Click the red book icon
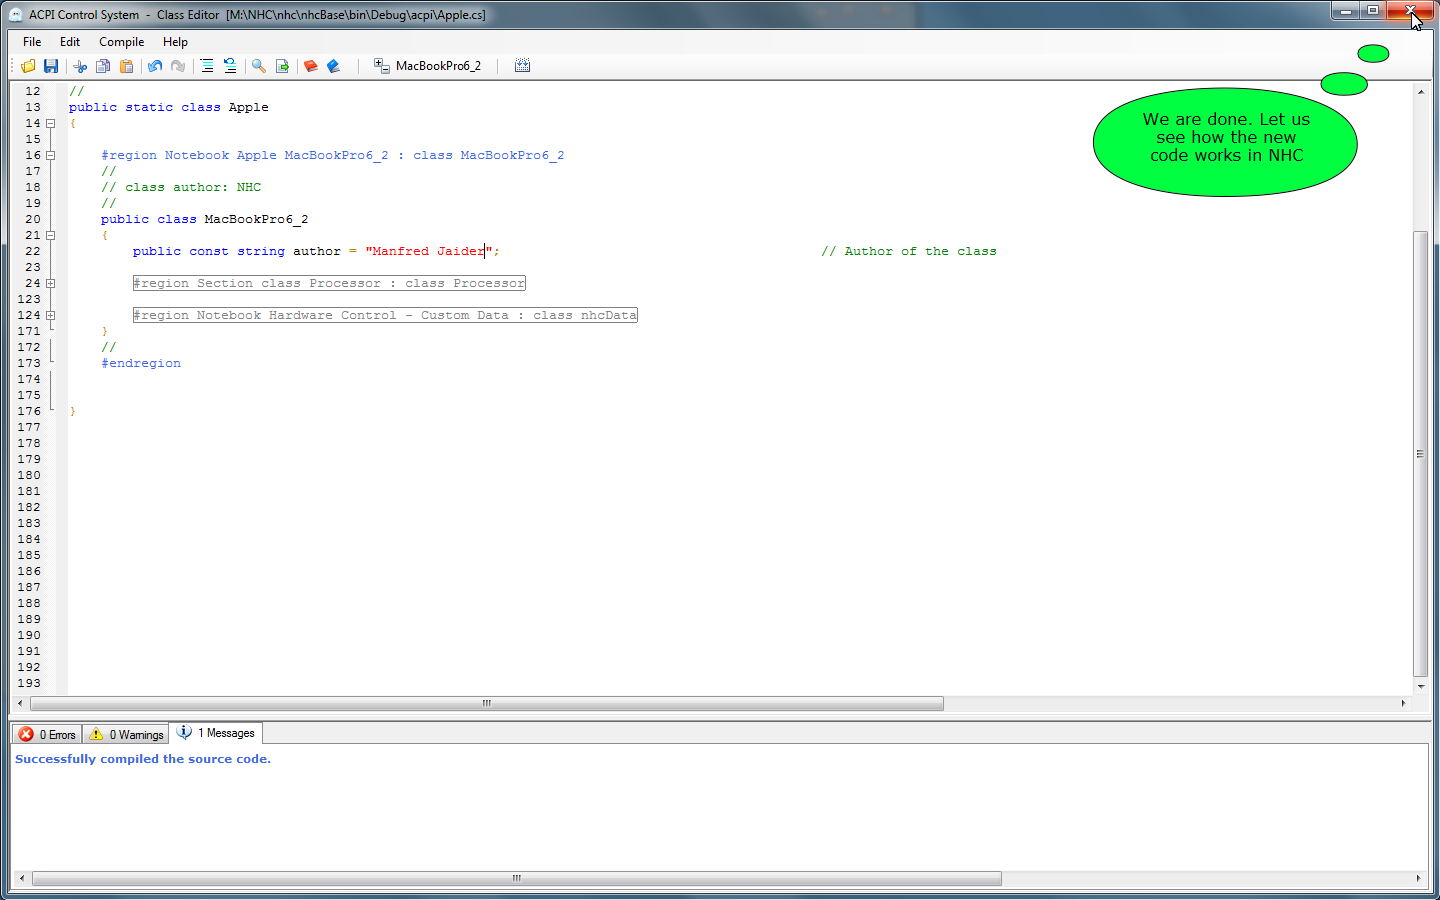Image resolution: width=1440 pixels, height=900 pixels. [x=311, y=66]
